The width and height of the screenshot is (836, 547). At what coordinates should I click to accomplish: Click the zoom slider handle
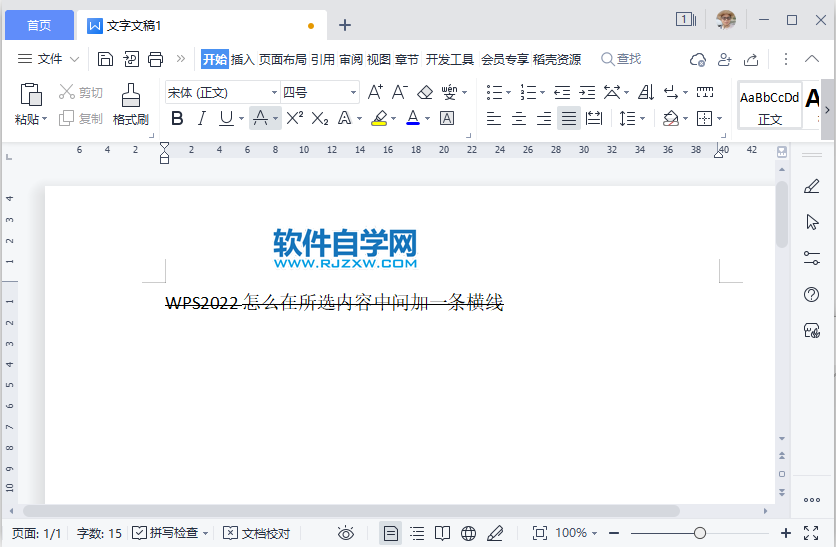700,533
